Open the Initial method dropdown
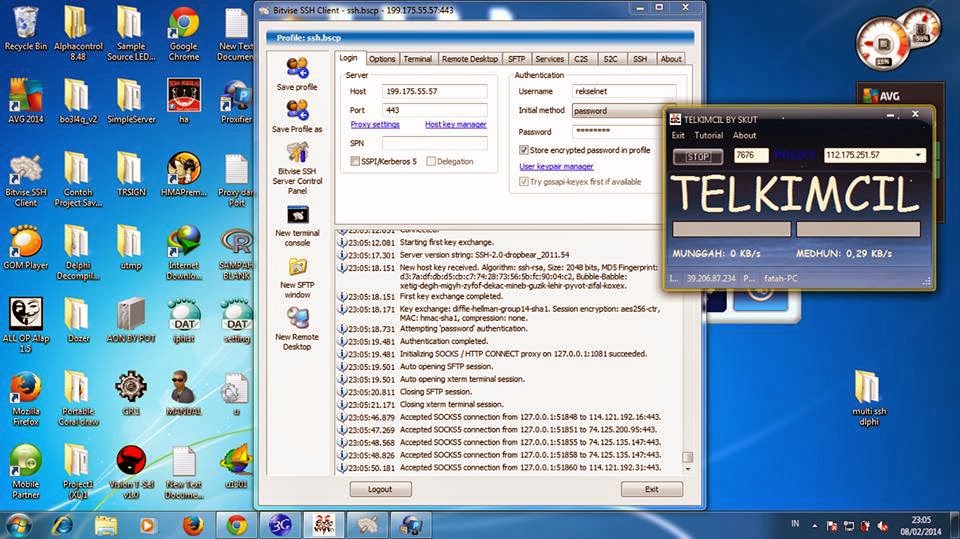The width and height of the screenshot is (960, 539). [618, 111]
